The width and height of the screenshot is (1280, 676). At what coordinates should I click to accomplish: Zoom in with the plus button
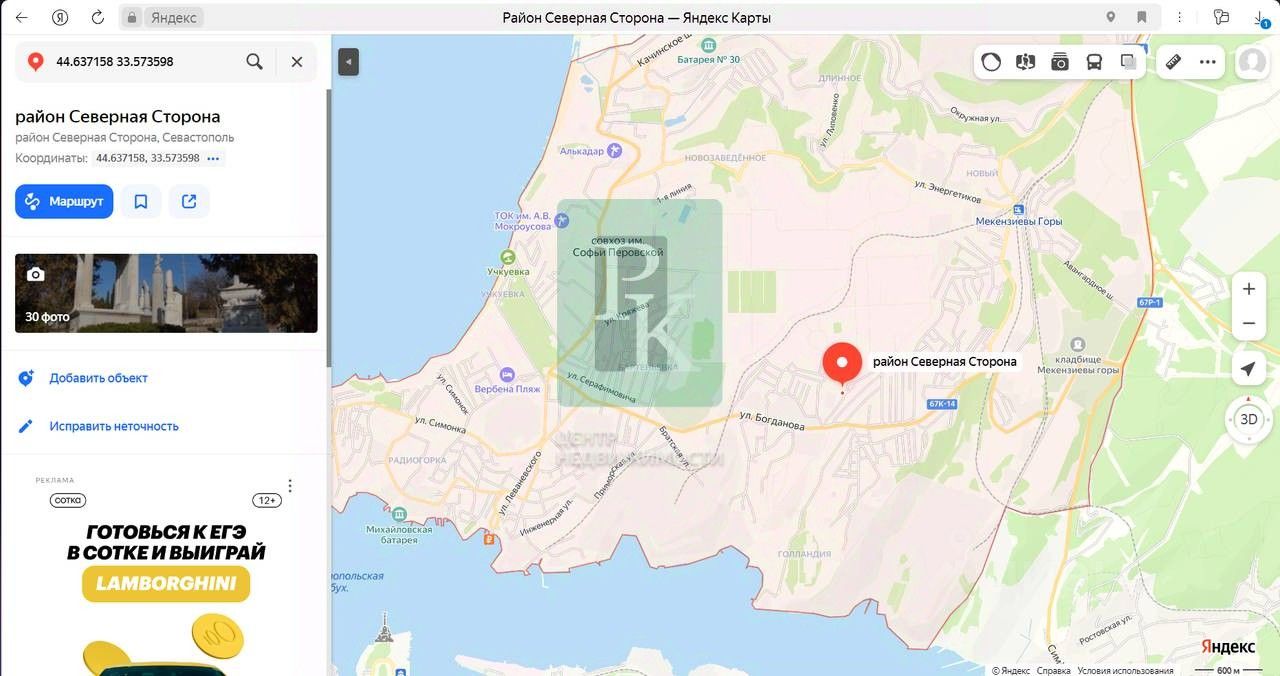pyautogui.click(x=1248, y=289)
